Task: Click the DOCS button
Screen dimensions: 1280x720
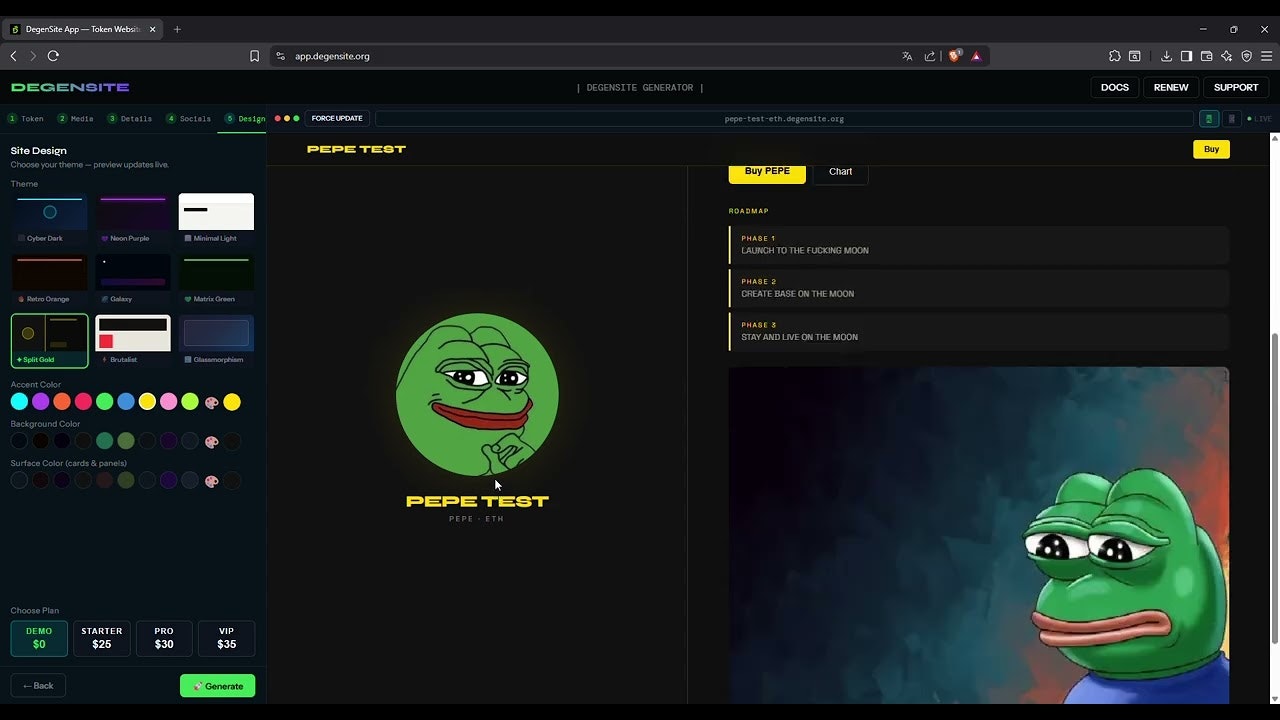Action: pos(1115,87)
